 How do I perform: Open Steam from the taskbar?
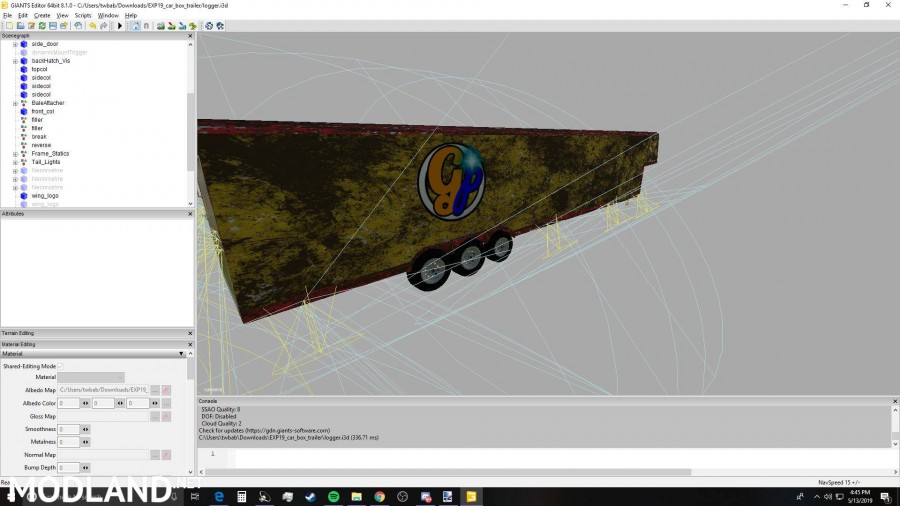(311, 497)
